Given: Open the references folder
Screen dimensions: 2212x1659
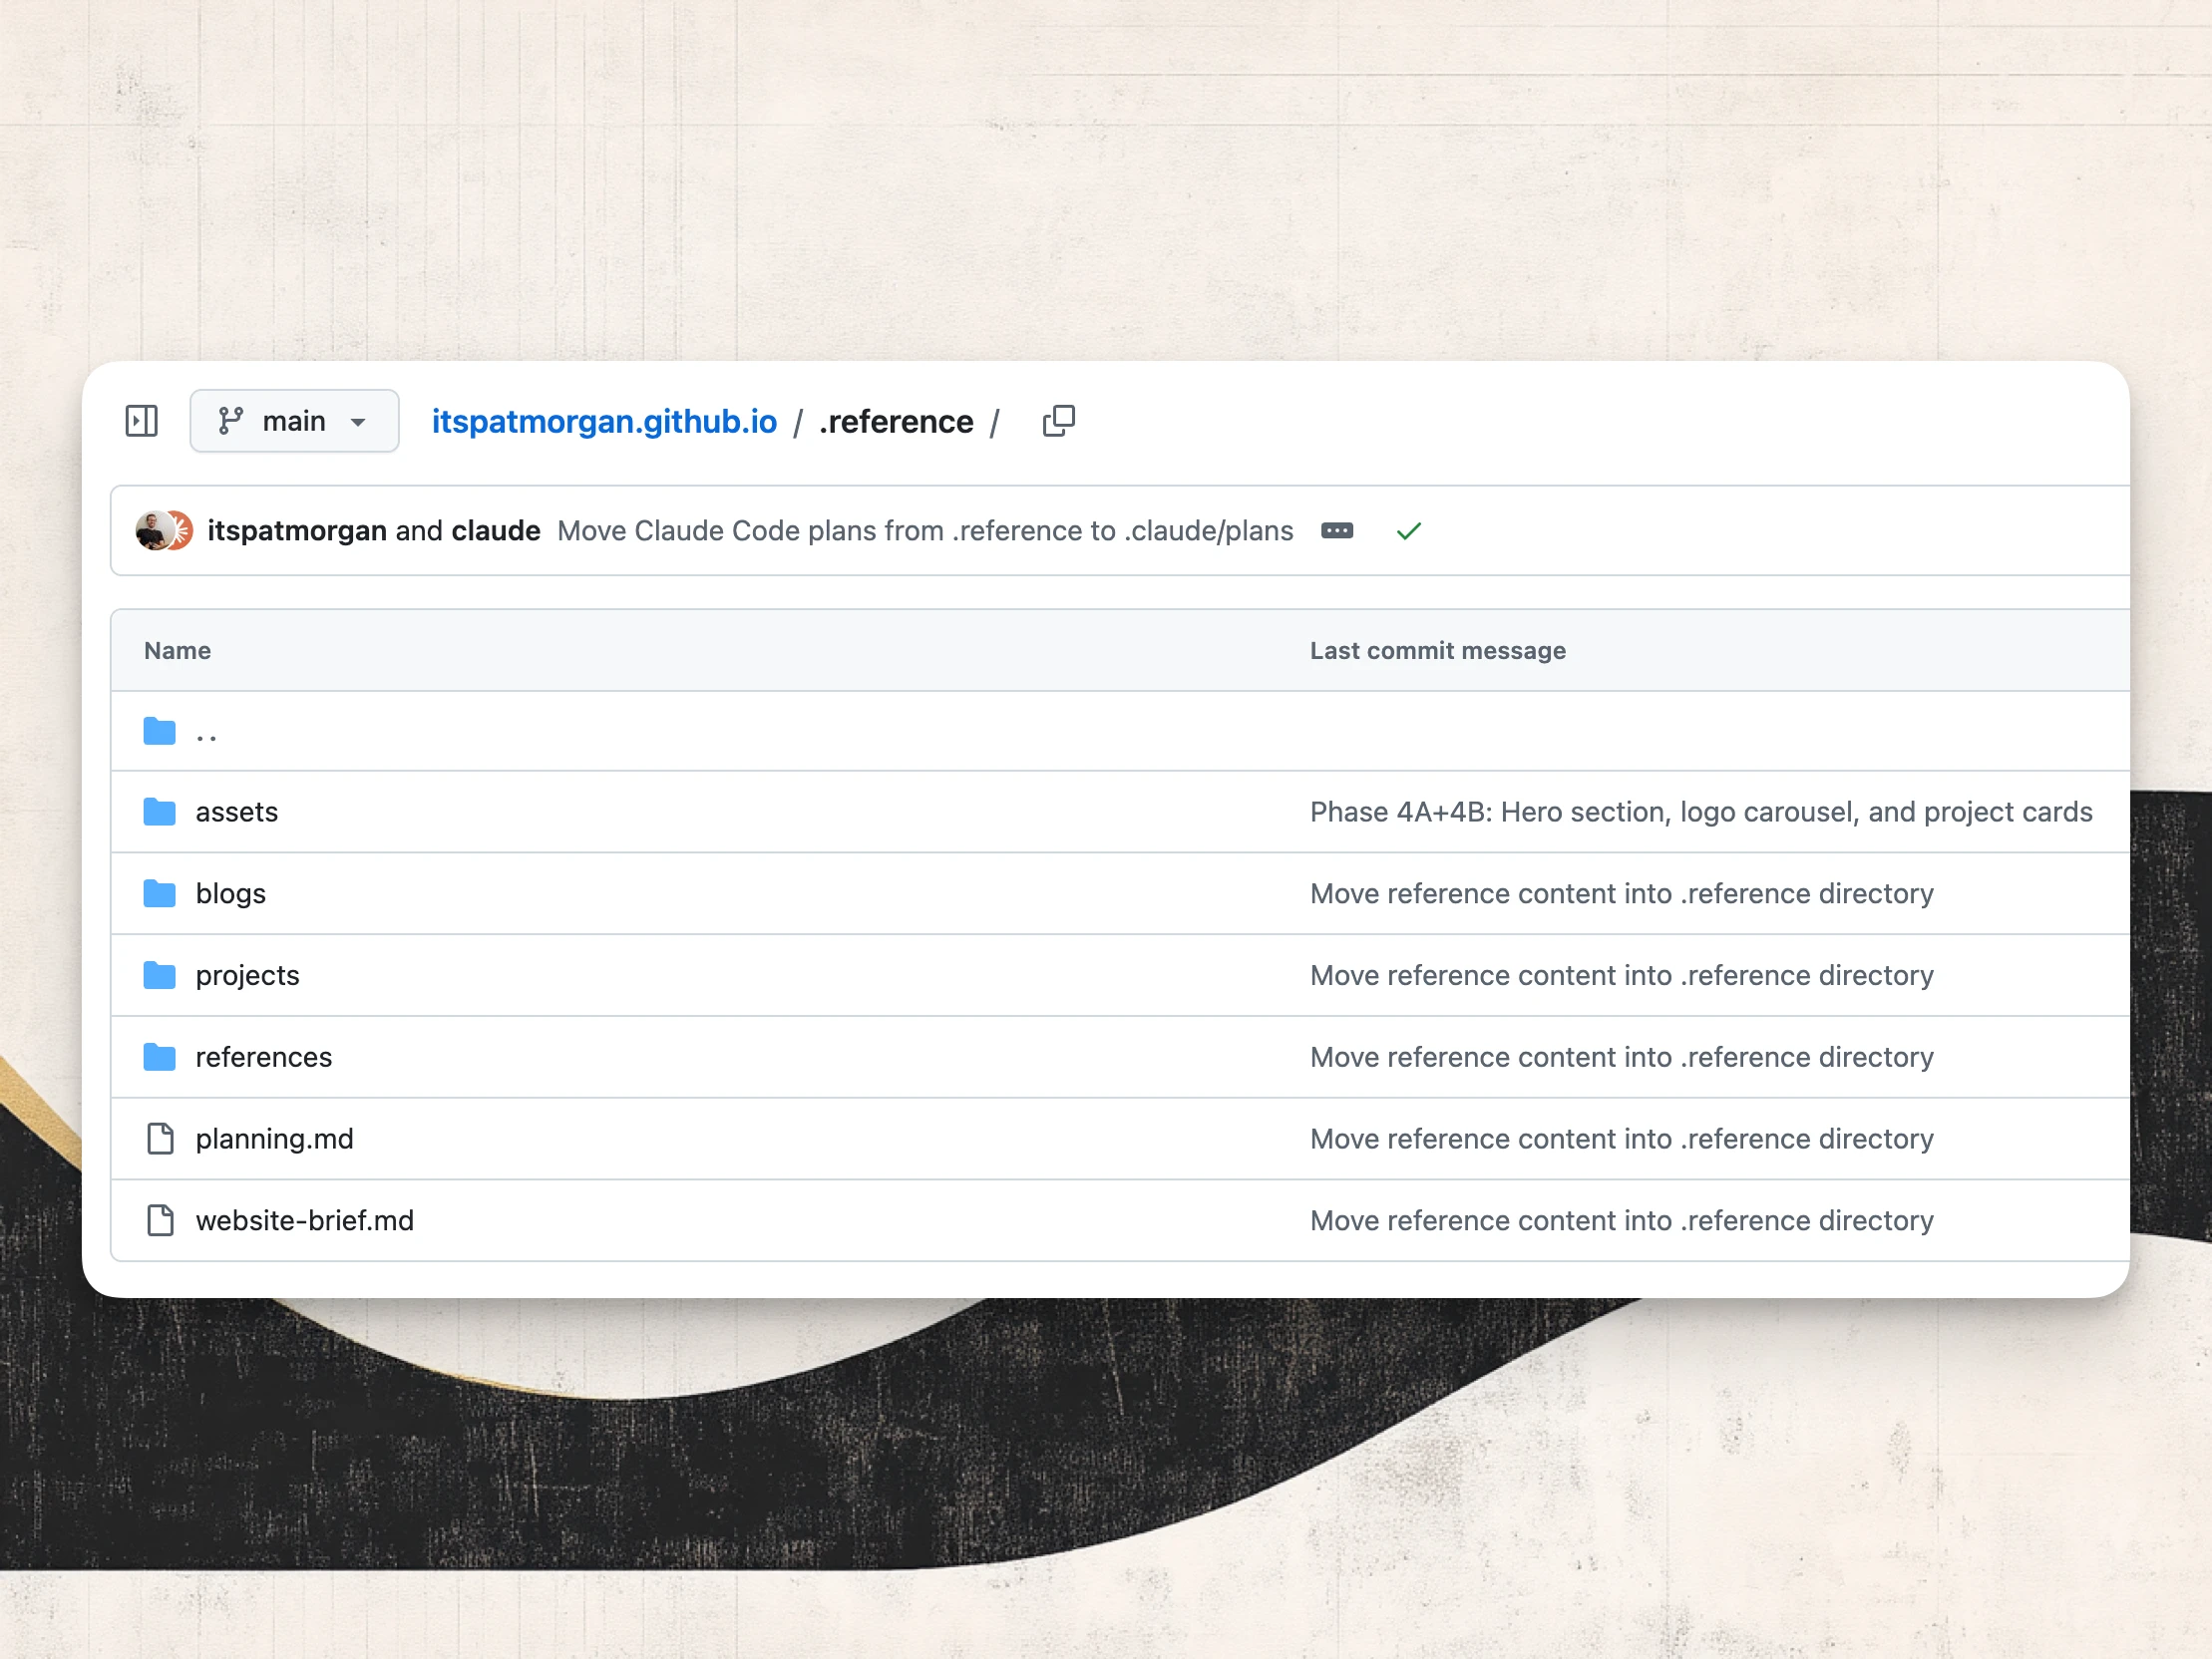Looking at the screenshot, I should (264, 1057).
